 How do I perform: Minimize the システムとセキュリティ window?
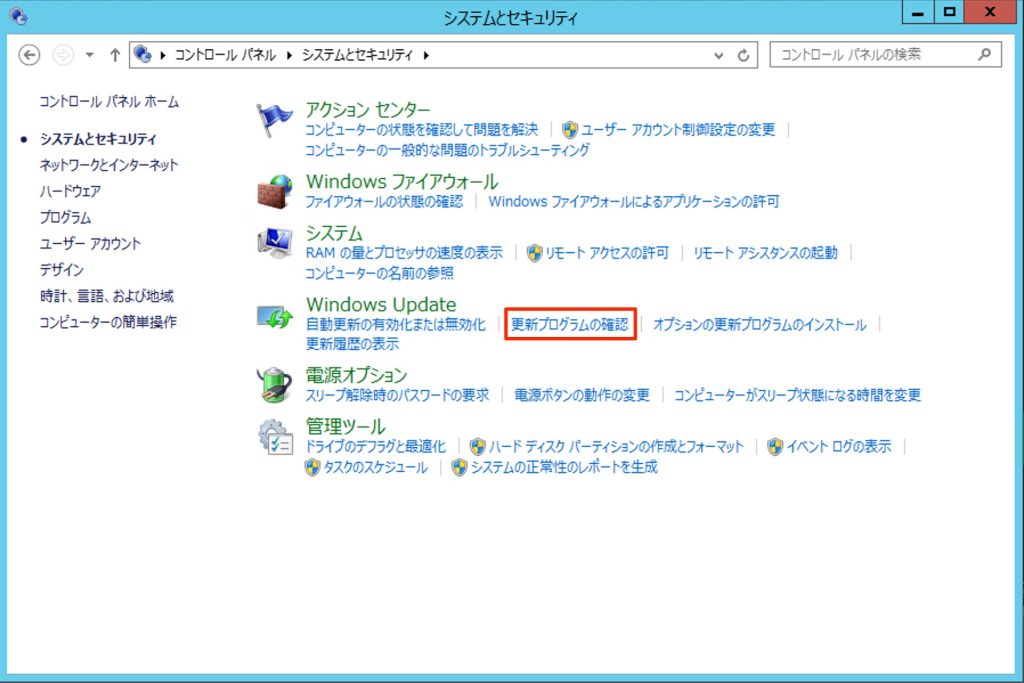click(x=918, y=12)
